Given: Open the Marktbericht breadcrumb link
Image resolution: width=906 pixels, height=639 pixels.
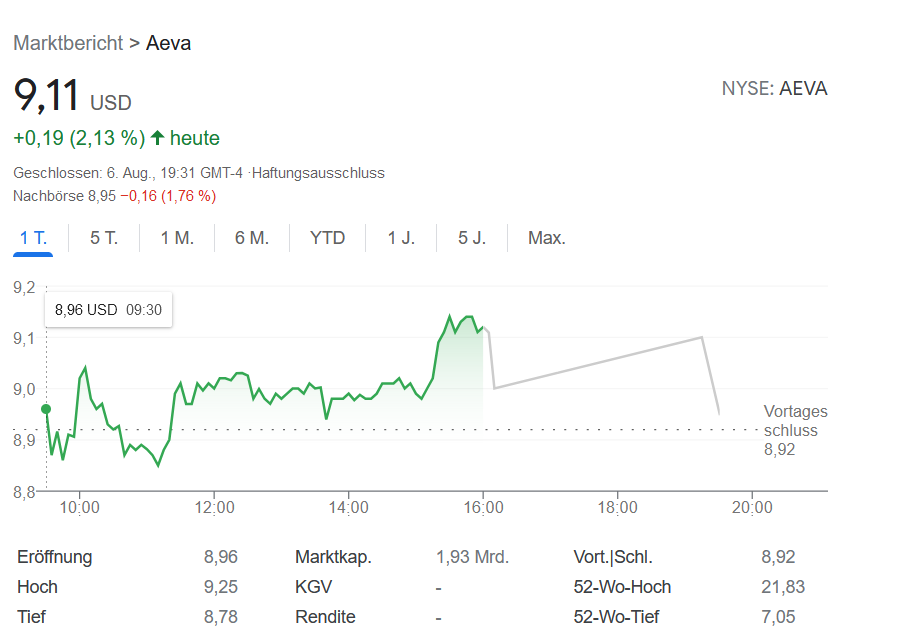Looking at the screenshot, I should point(67,43).
